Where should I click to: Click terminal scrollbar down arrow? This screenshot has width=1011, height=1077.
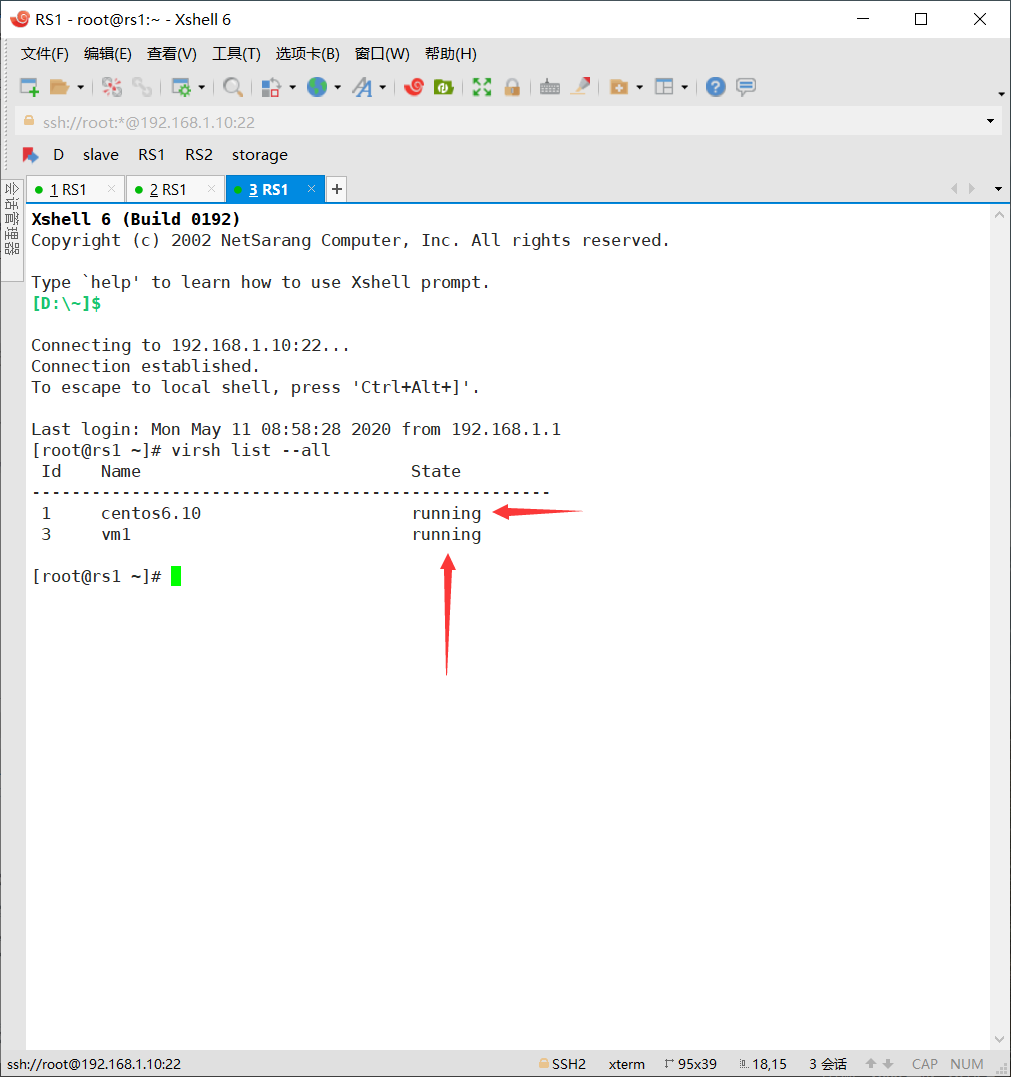1000,1039
